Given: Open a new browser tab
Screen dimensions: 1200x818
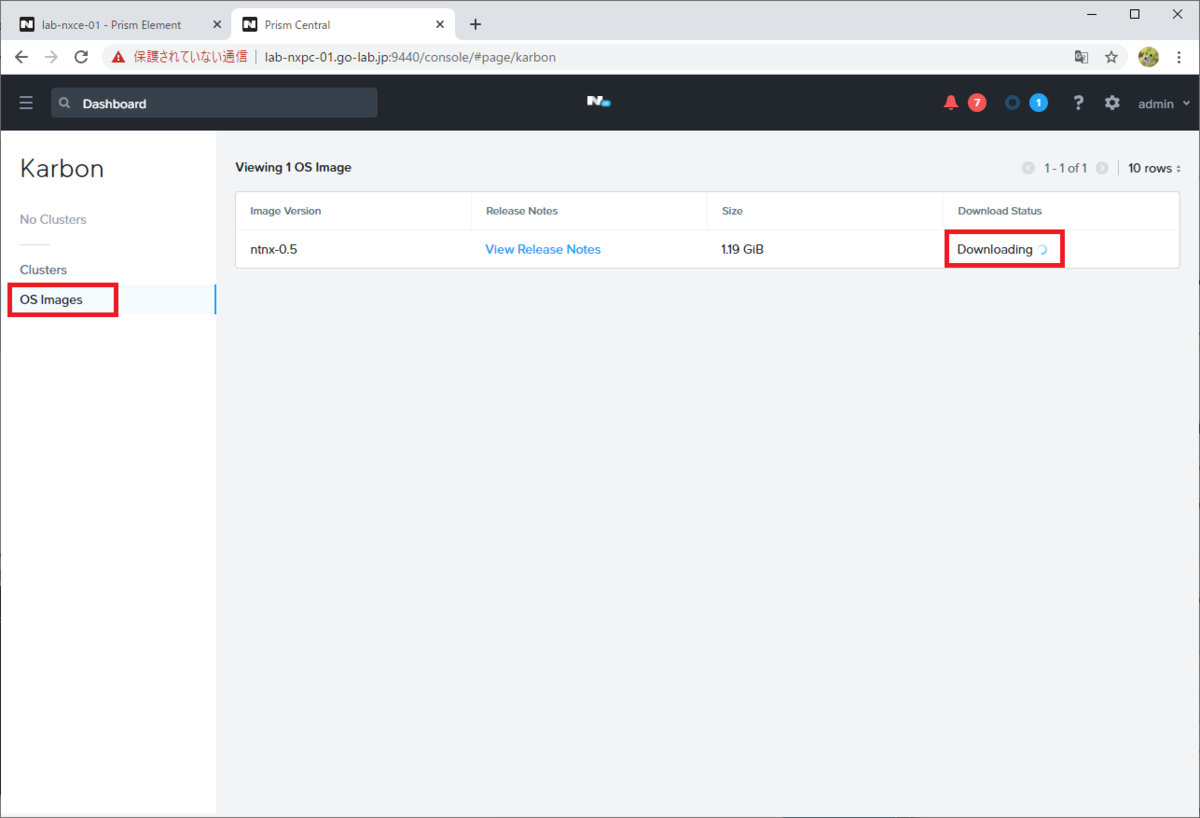Looking at the screenshot, I should (x=475, y=24).
